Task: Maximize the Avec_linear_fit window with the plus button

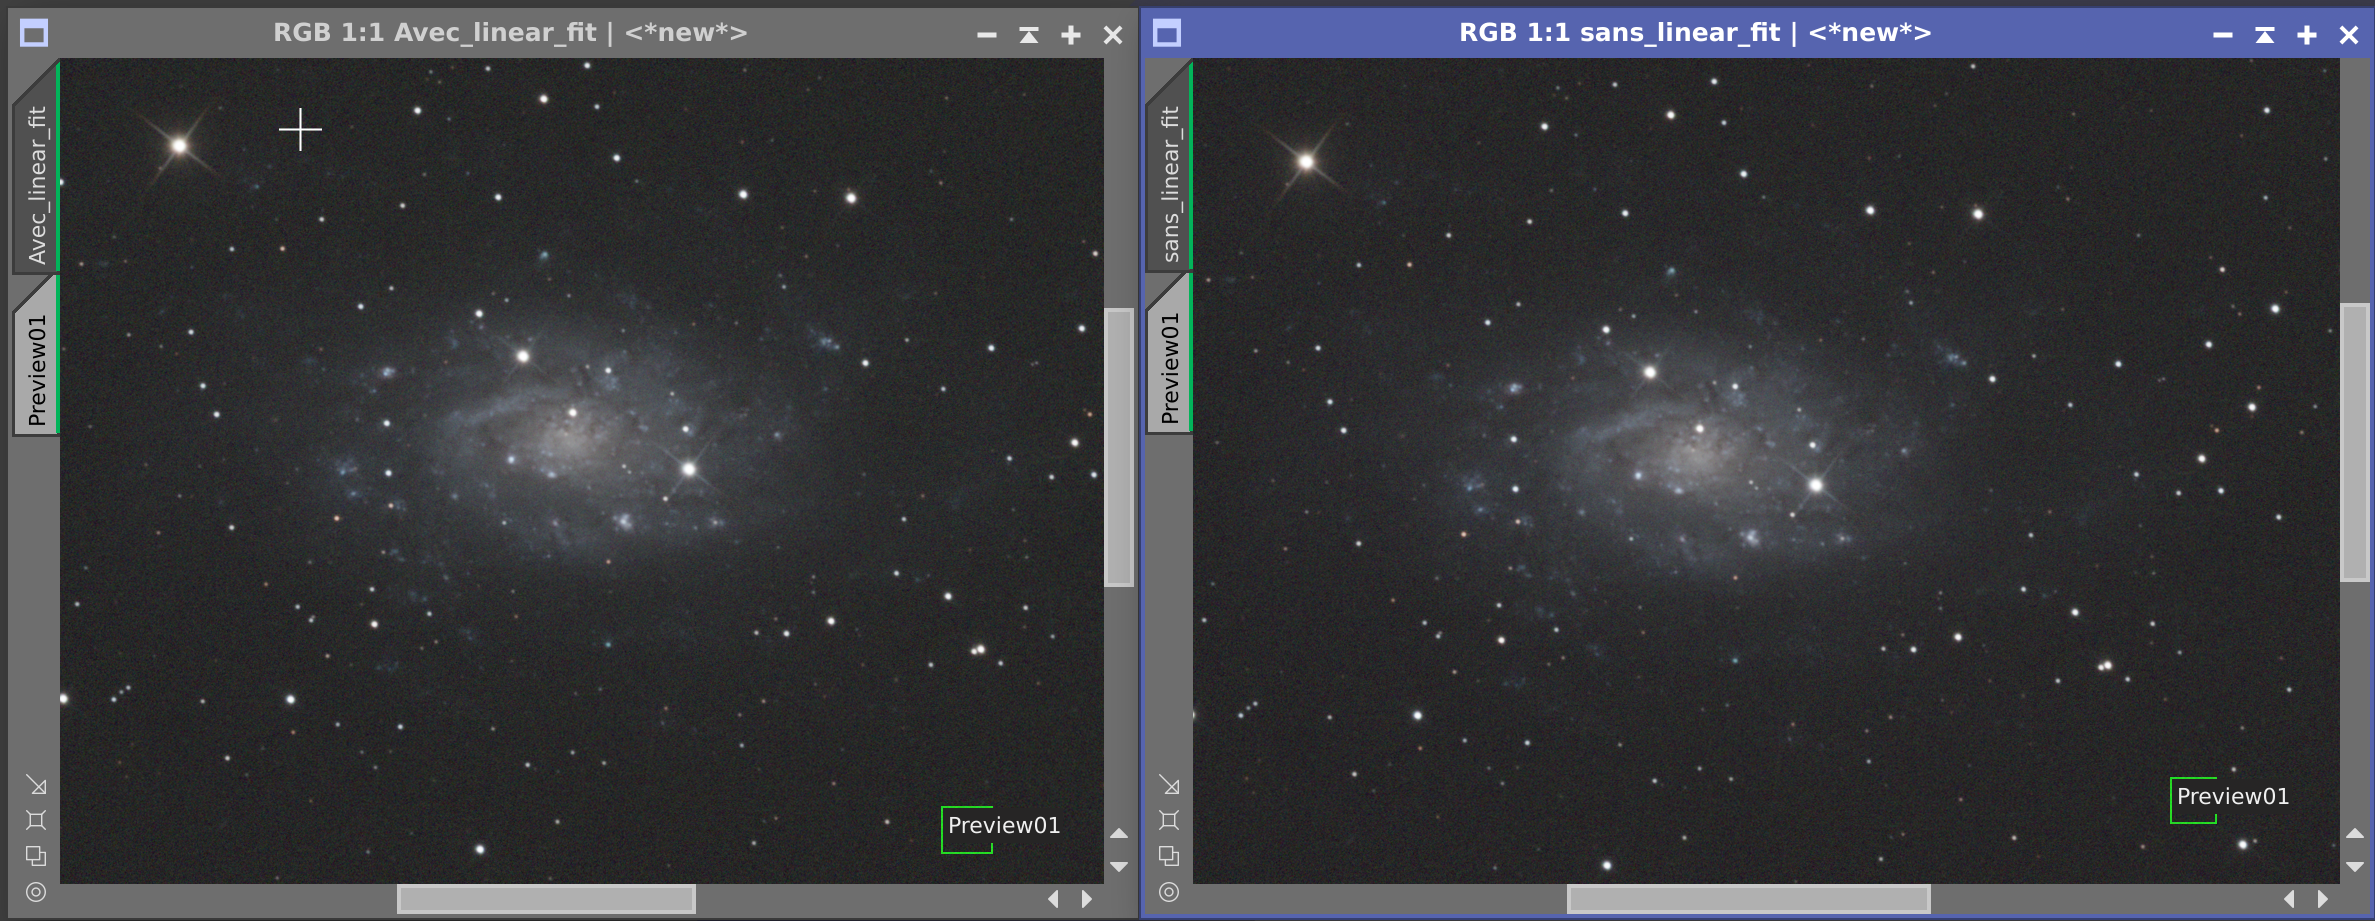Action: click(1071, 35)
